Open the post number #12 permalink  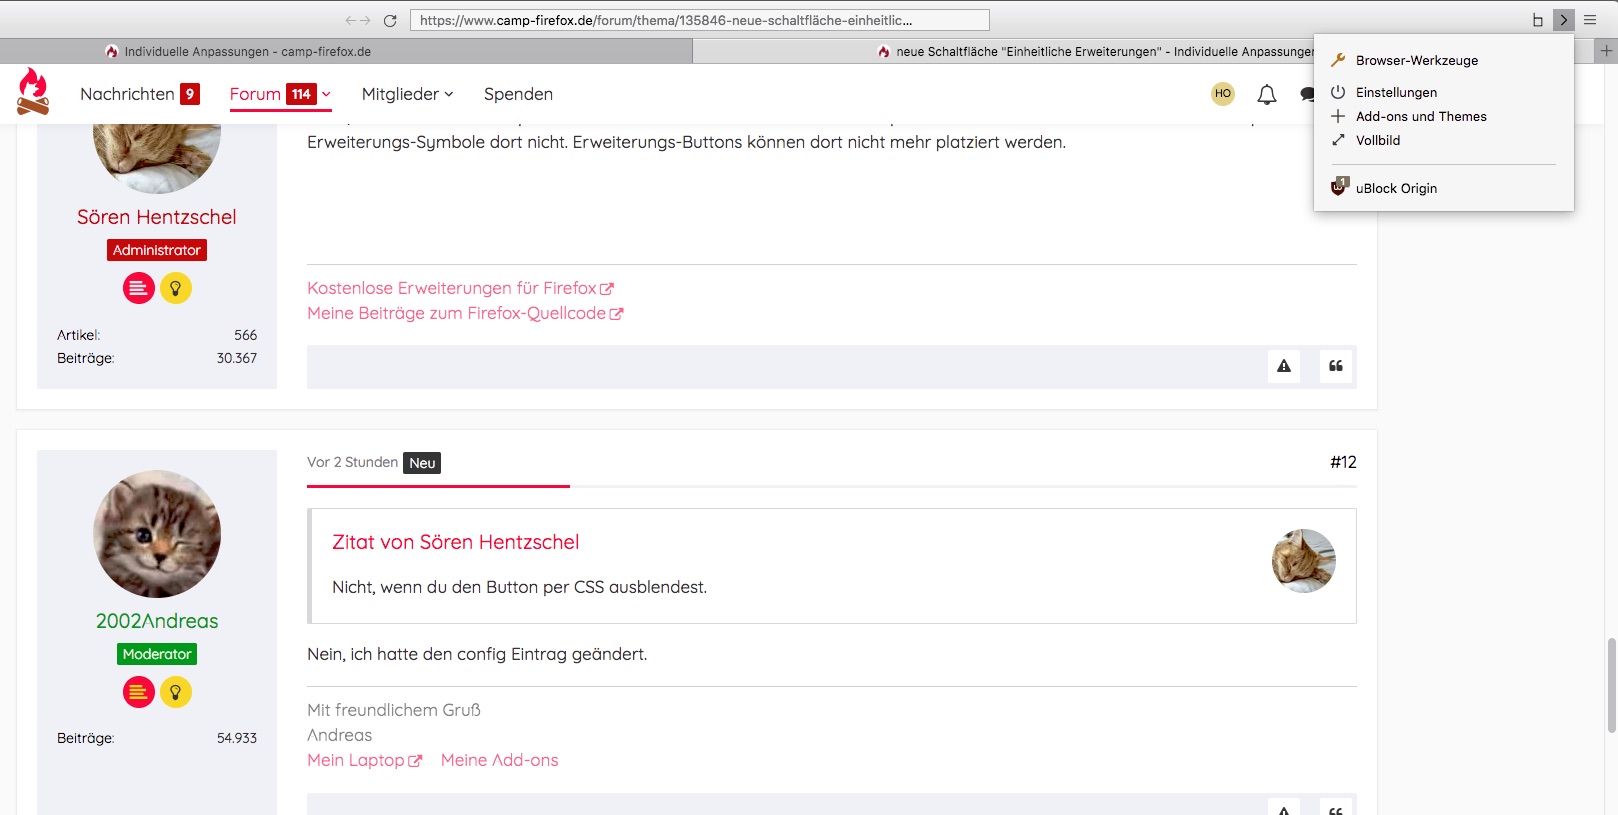pyautogui.click(x=1343, y=462)
